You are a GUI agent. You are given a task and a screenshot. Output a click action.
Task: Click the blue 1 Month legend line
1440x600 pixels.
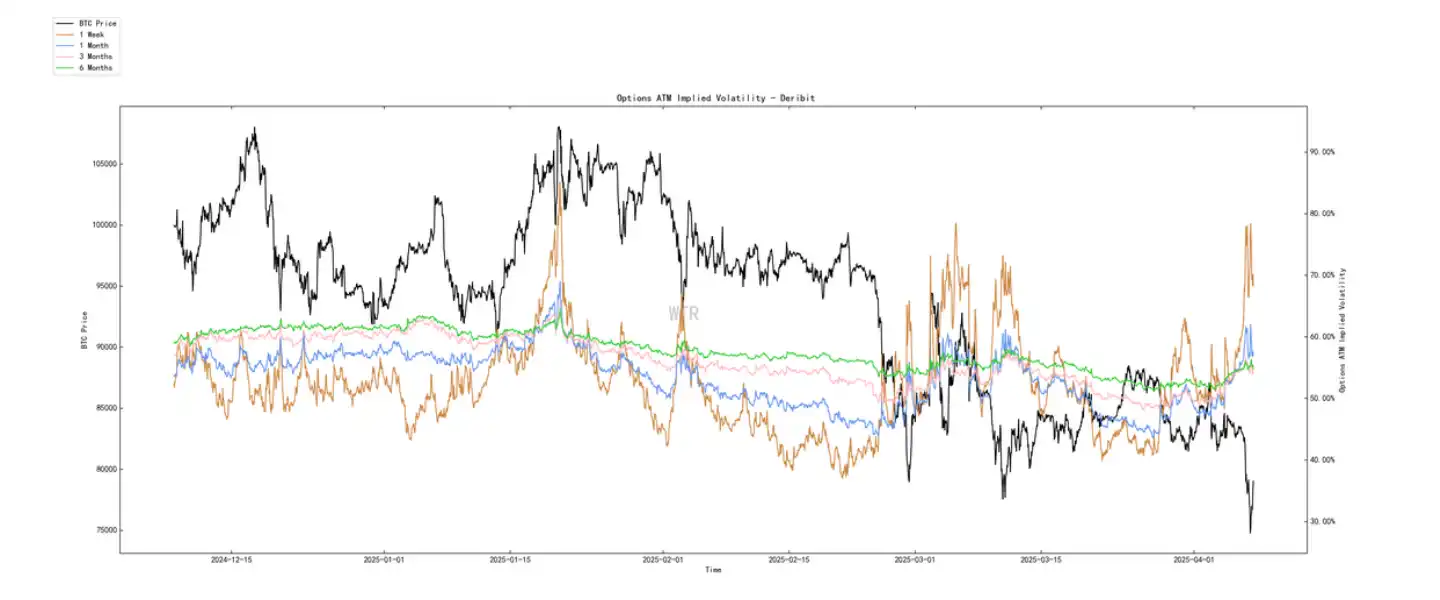[x=67, y=46]
